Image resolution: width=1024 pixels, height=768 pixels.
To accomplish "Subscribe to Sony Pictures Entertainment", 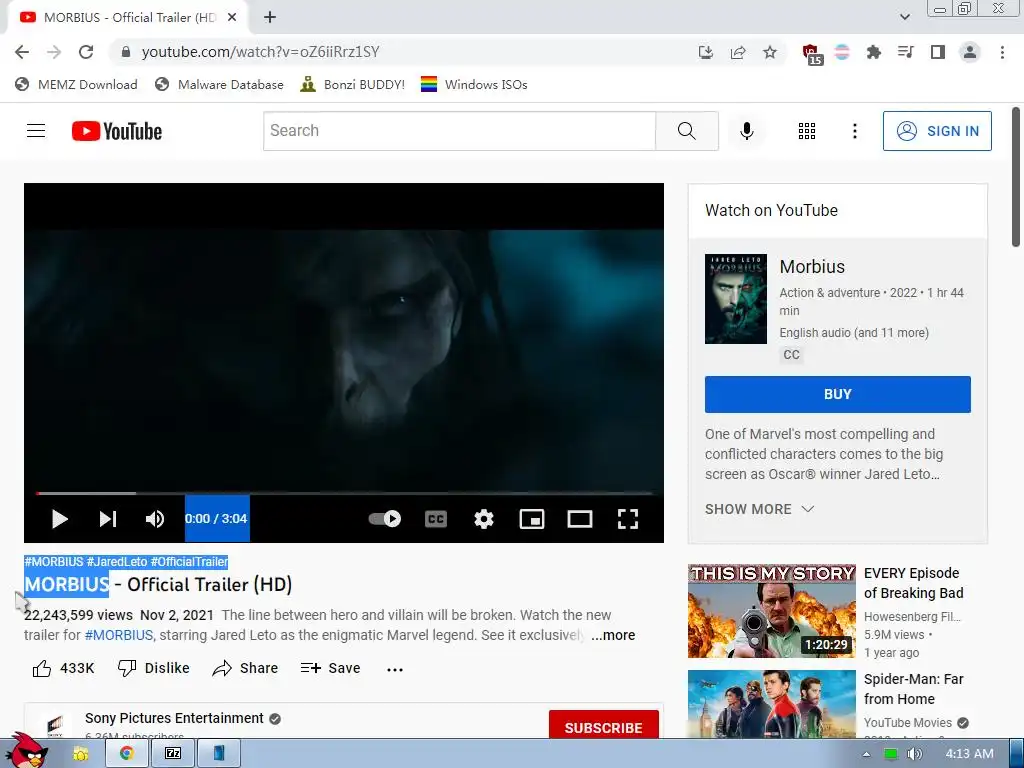I will click(x=603, y=725).
